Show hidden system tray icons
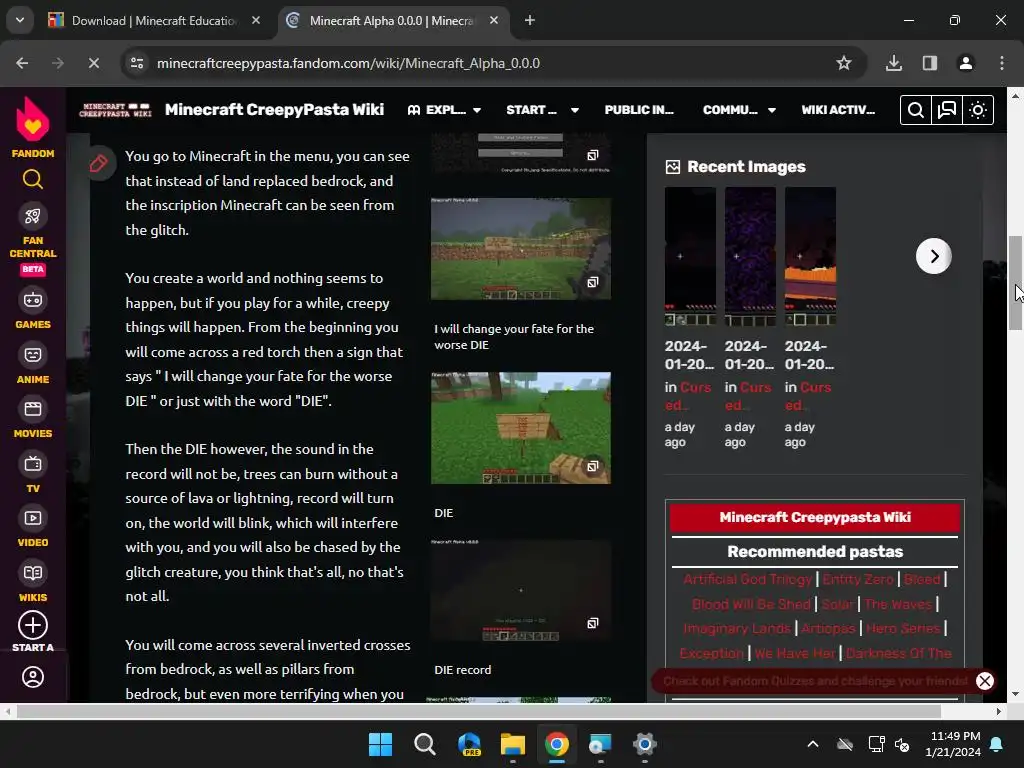The width and height of the screenshot is (1024, 768). [x=813, y=744]
